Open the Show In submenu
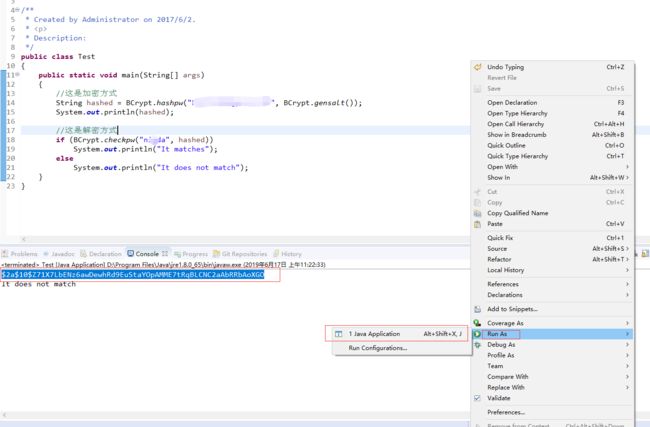 [x=553, y=177]
